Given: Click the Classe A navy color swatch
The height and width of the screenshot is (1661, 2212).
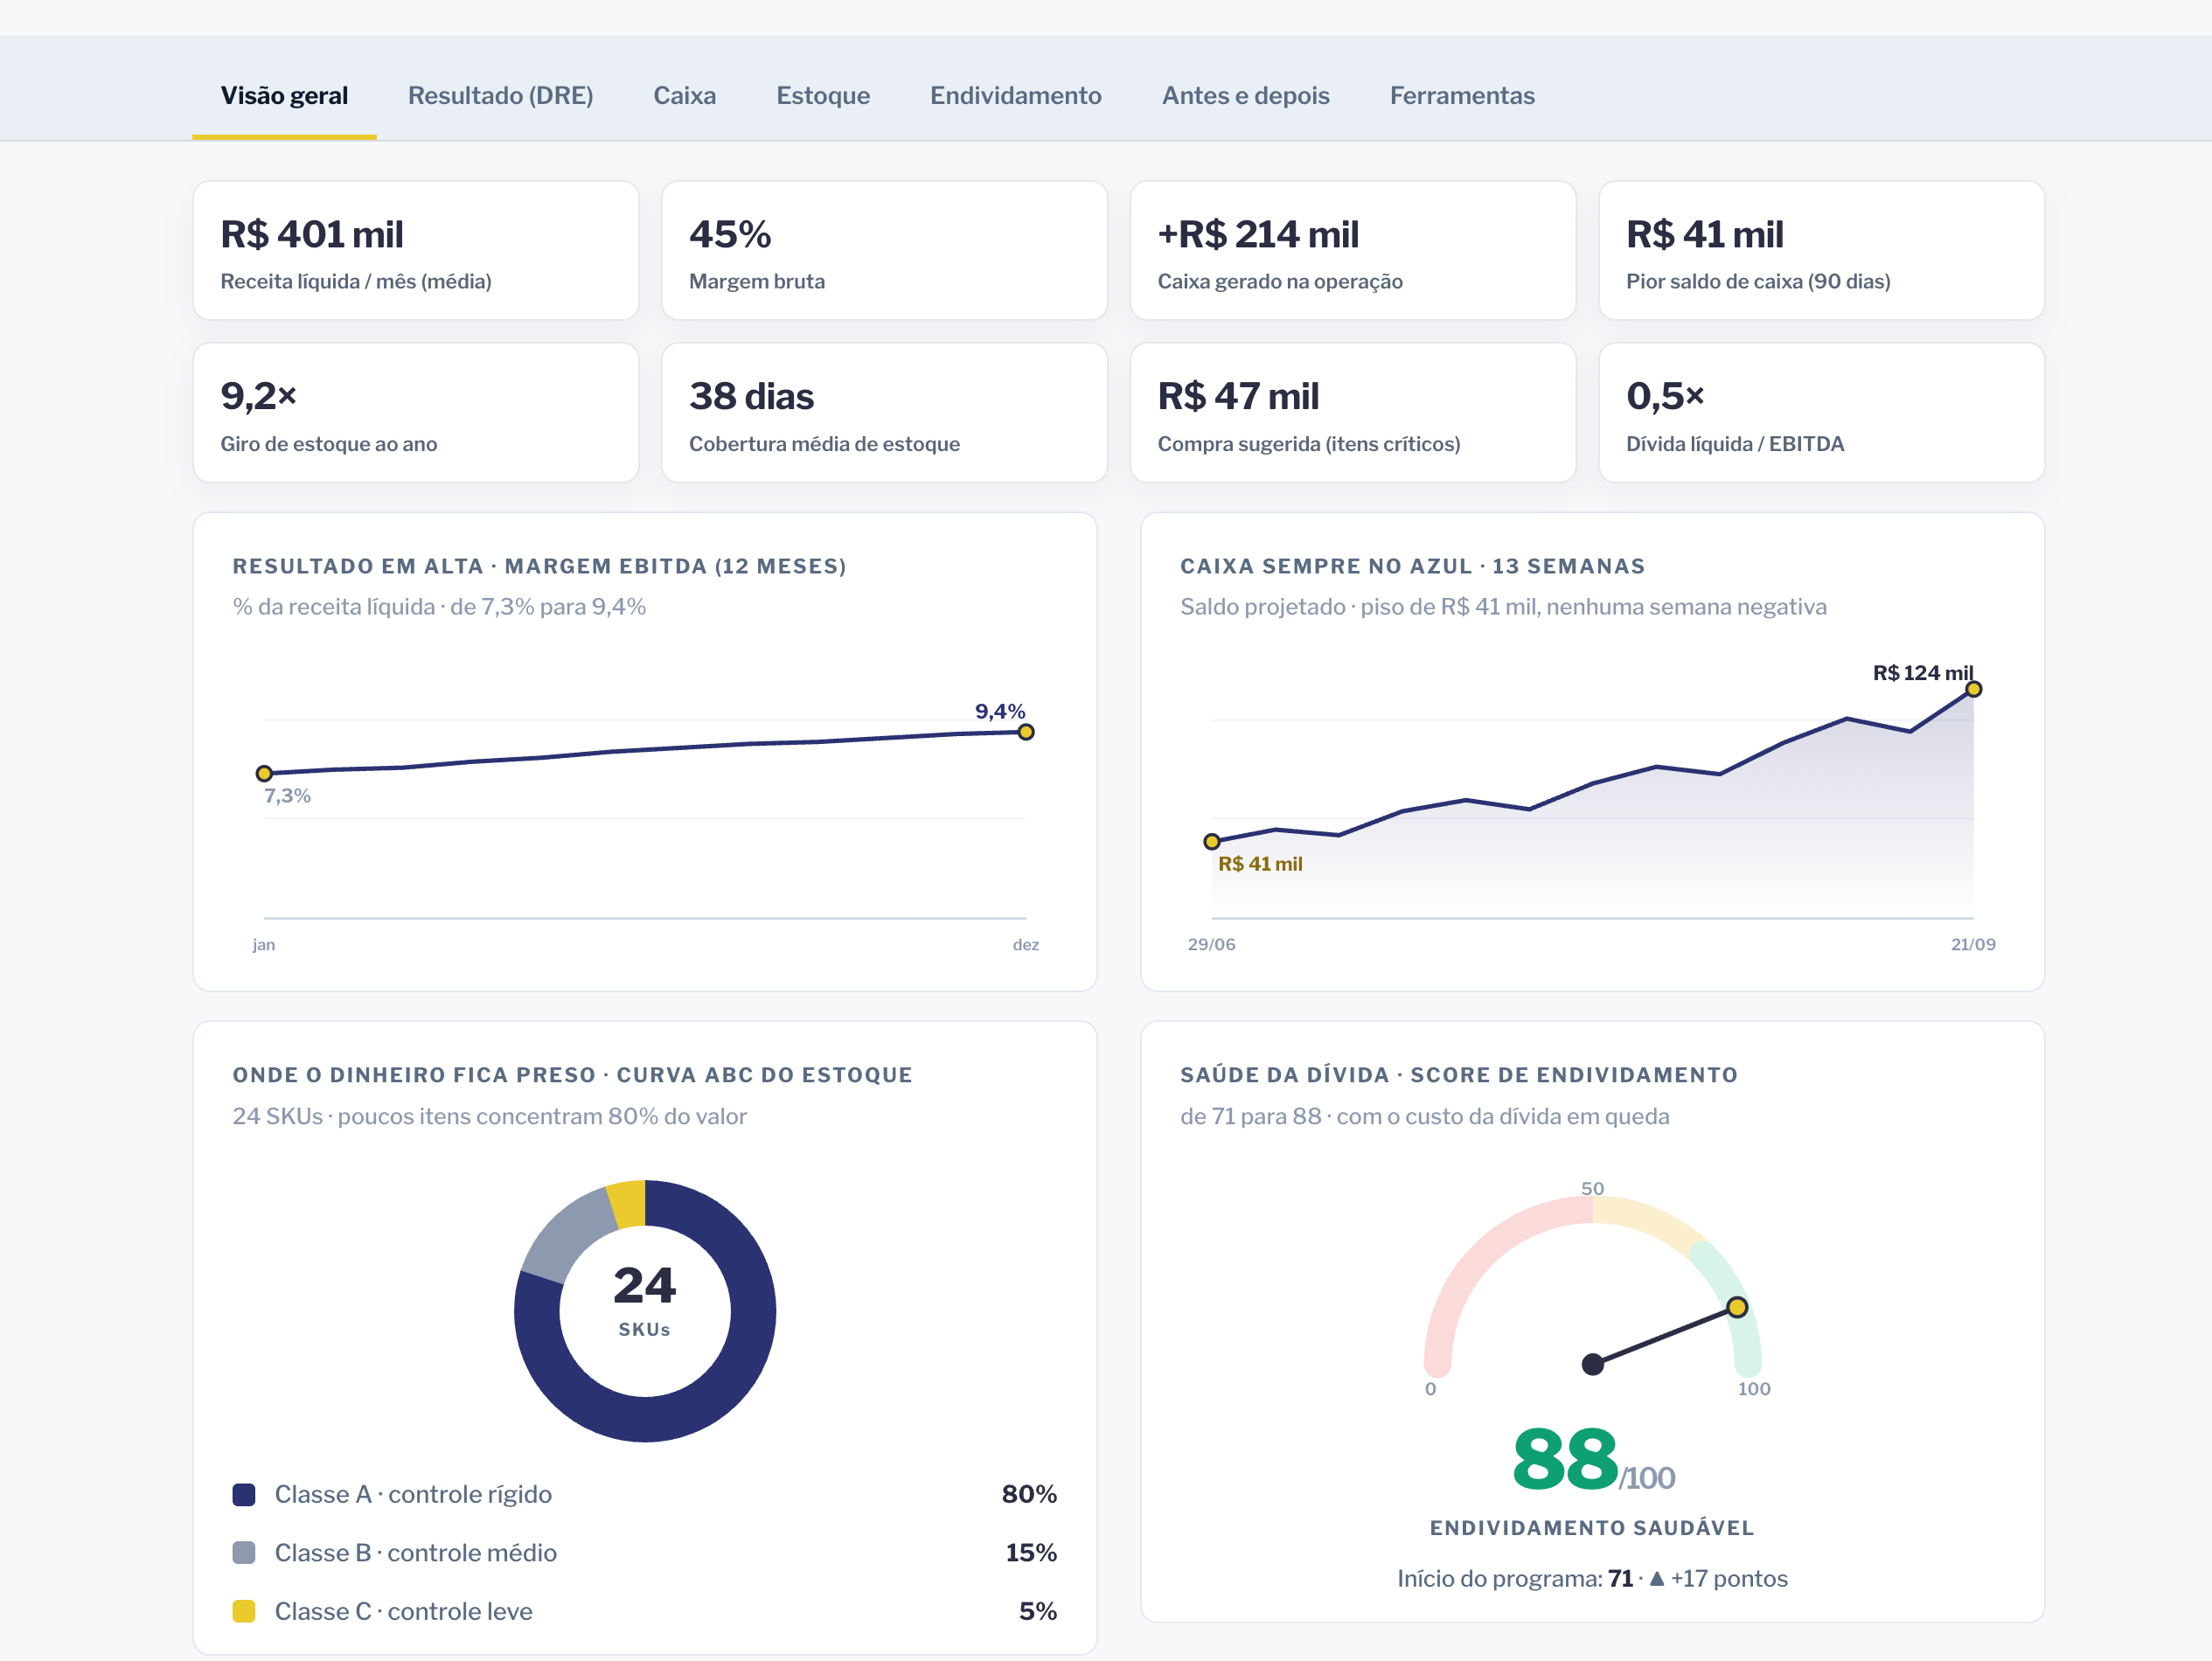Looking at the screenshot, I should (244, 1495).
